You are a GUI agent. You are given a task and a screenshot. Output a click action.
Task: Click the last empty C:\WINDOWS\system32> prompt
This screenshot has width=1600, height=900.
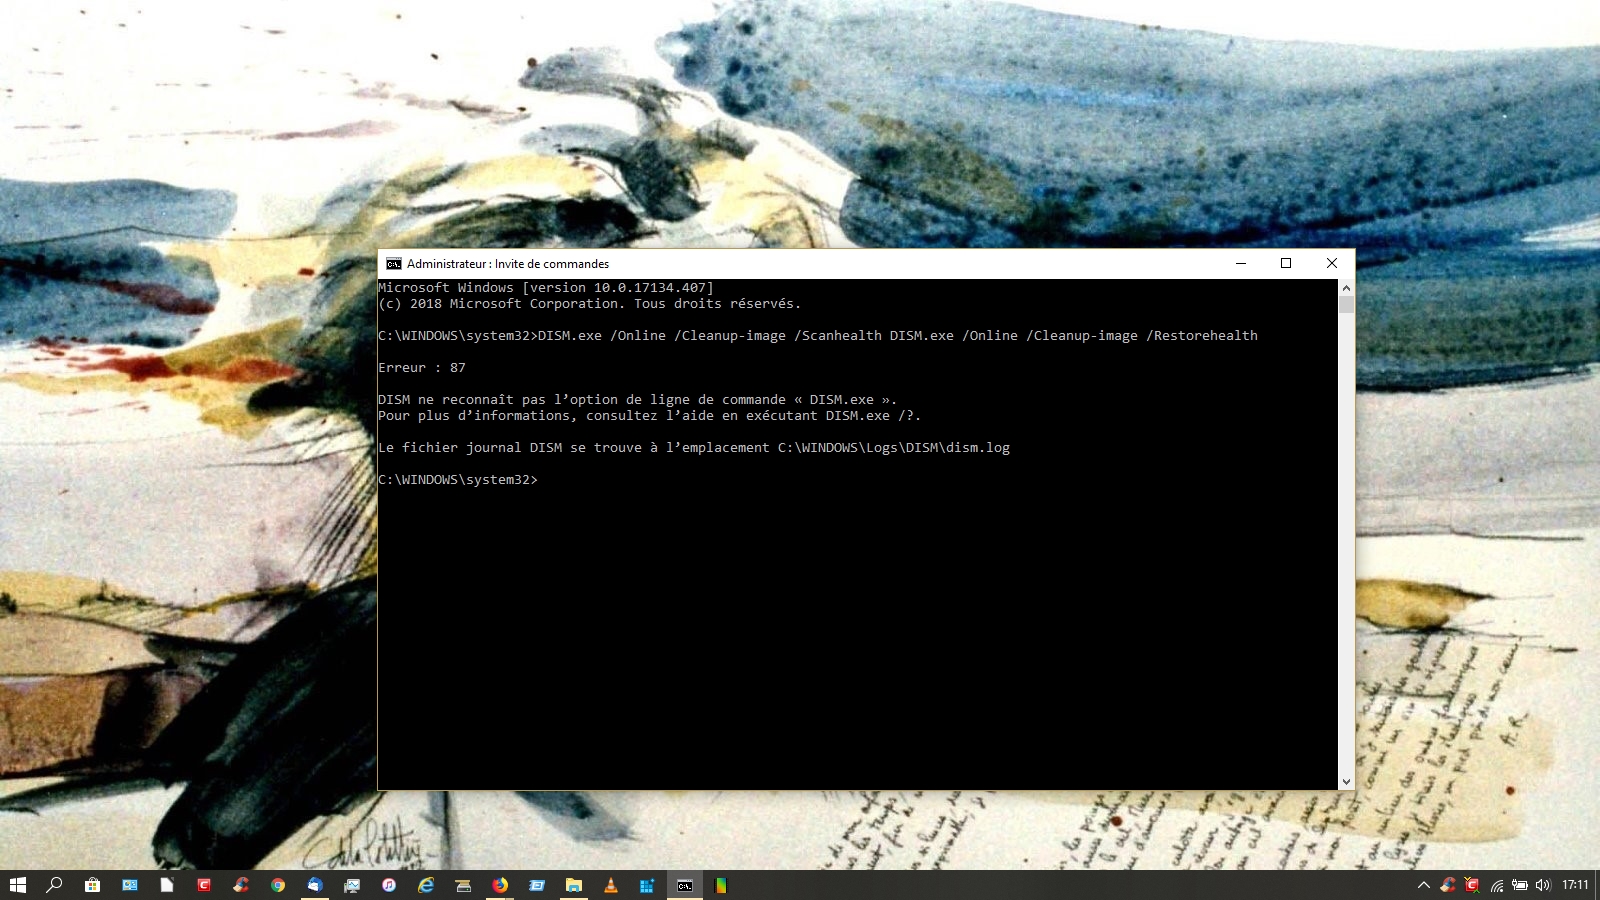(x=458, y=480)
